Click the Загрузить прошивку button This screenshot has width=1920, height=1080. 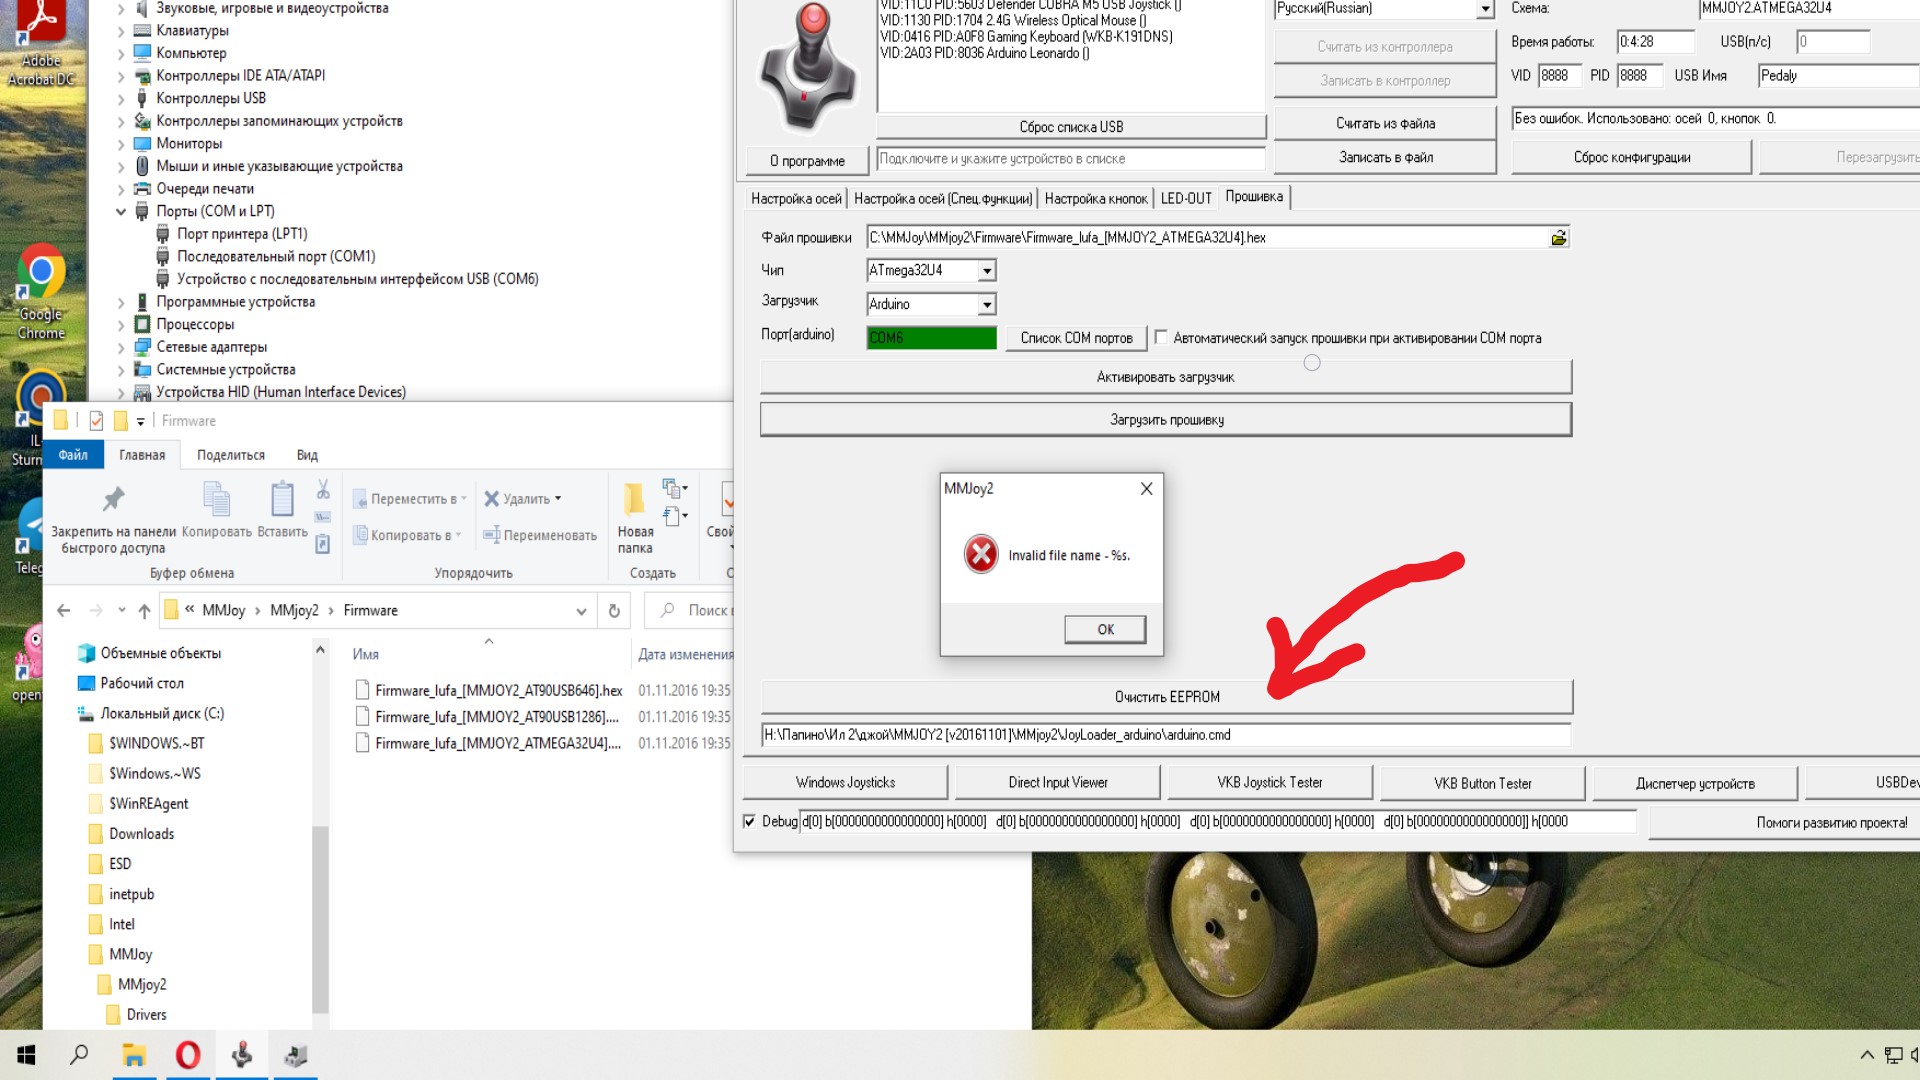tap(1166, 420)
